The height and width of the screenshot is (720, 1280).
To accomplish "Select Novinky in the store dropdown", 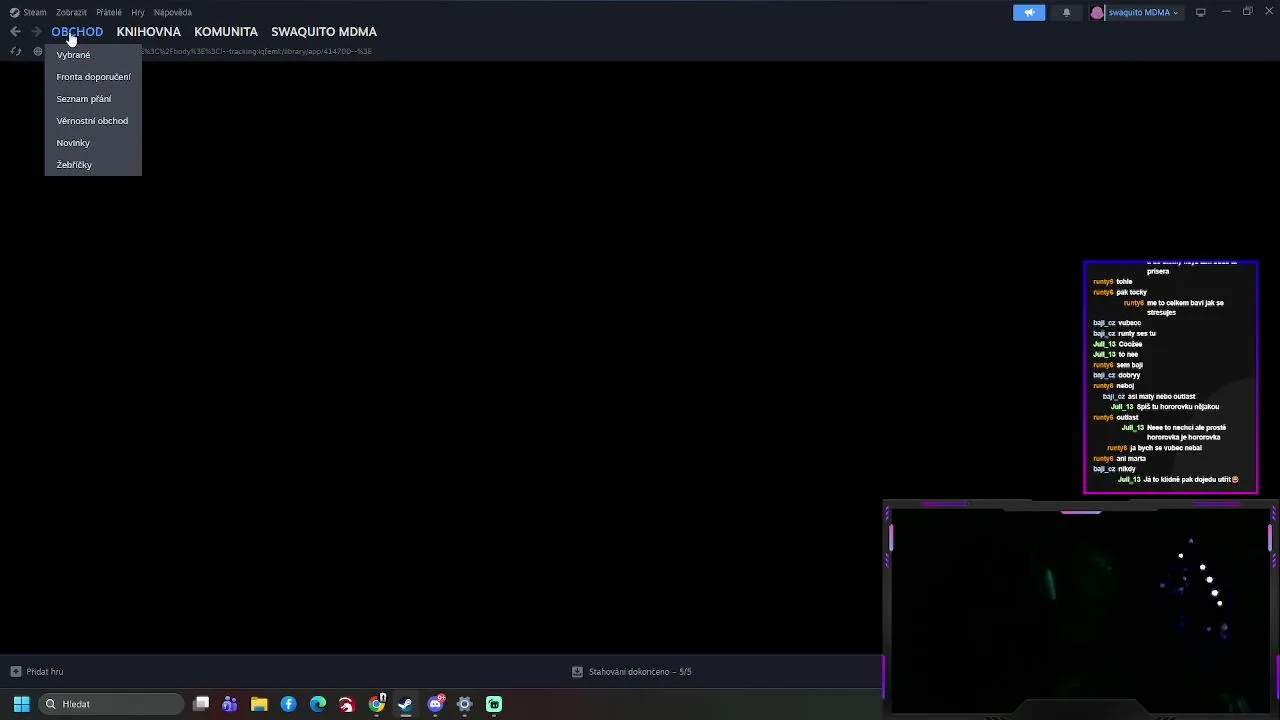I will click(x=93, y=143).
